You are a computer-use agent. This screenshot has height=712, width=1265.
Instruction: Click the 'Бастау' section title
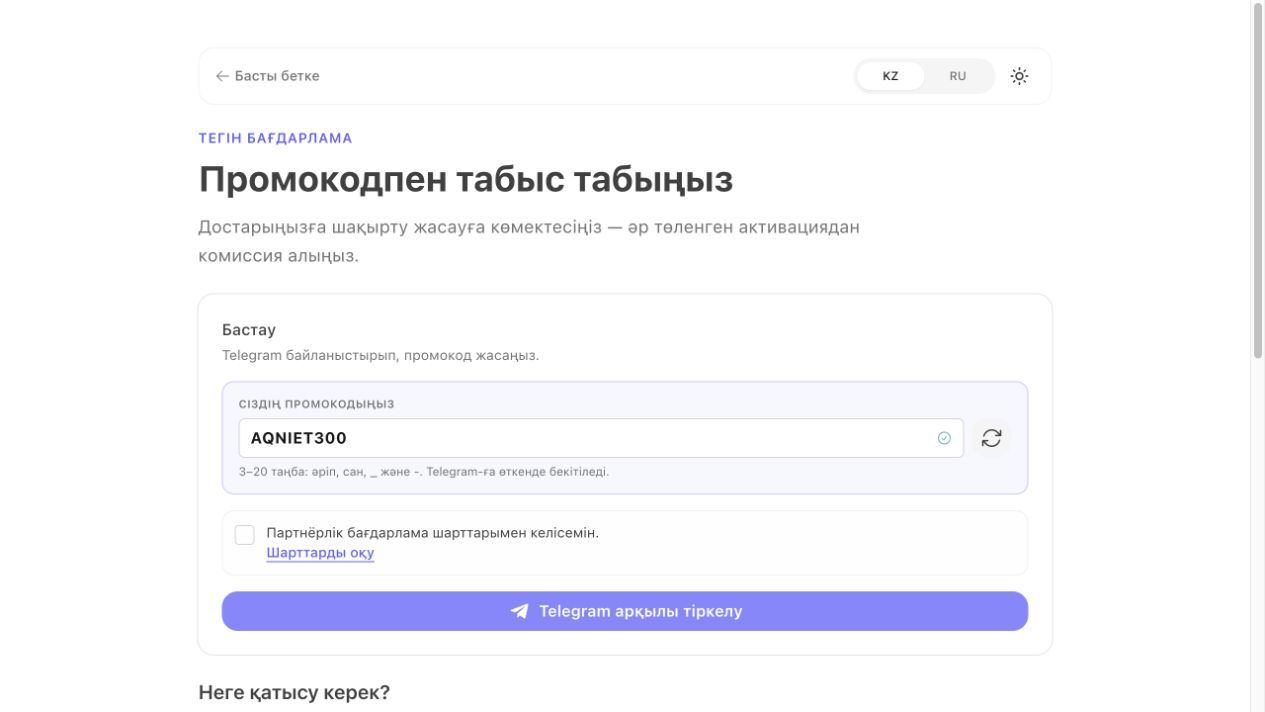pyautogui.click(x=249, y=330)
